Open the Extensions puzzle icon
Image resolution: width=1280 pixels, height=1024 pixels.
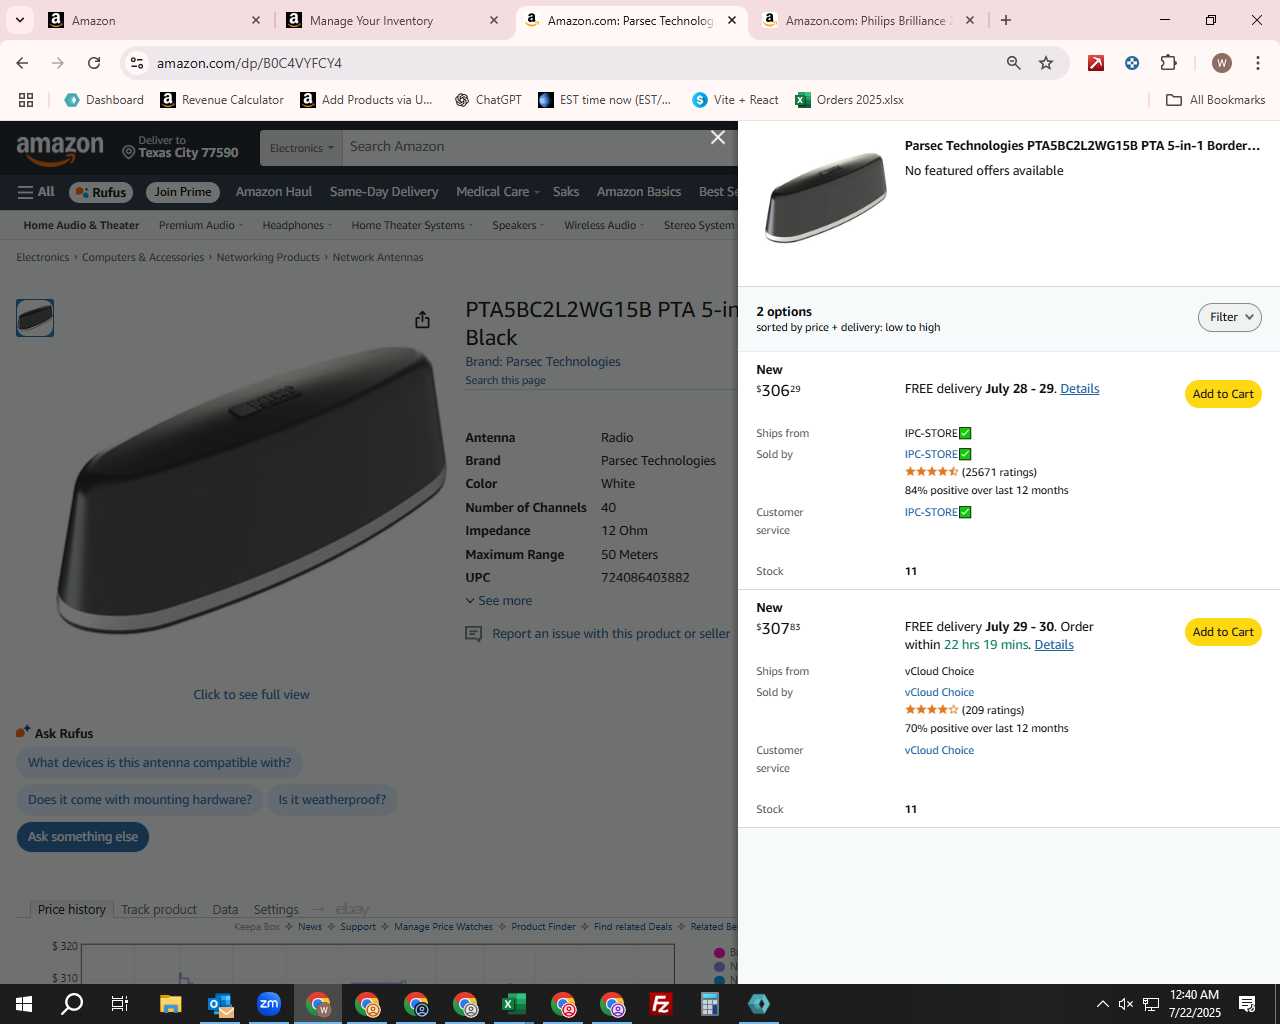[1168, 63]
